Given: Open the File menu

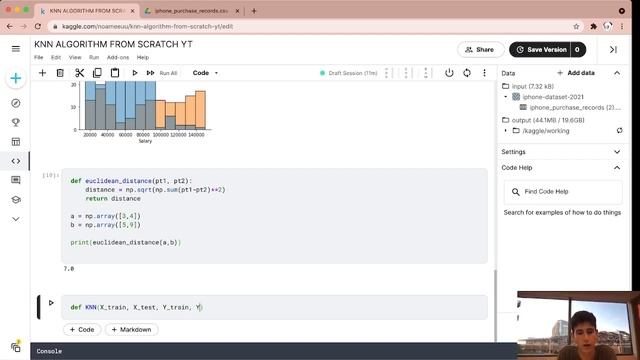Looking at the screenshot, I should pyautogui.click(x=38, y=58).
